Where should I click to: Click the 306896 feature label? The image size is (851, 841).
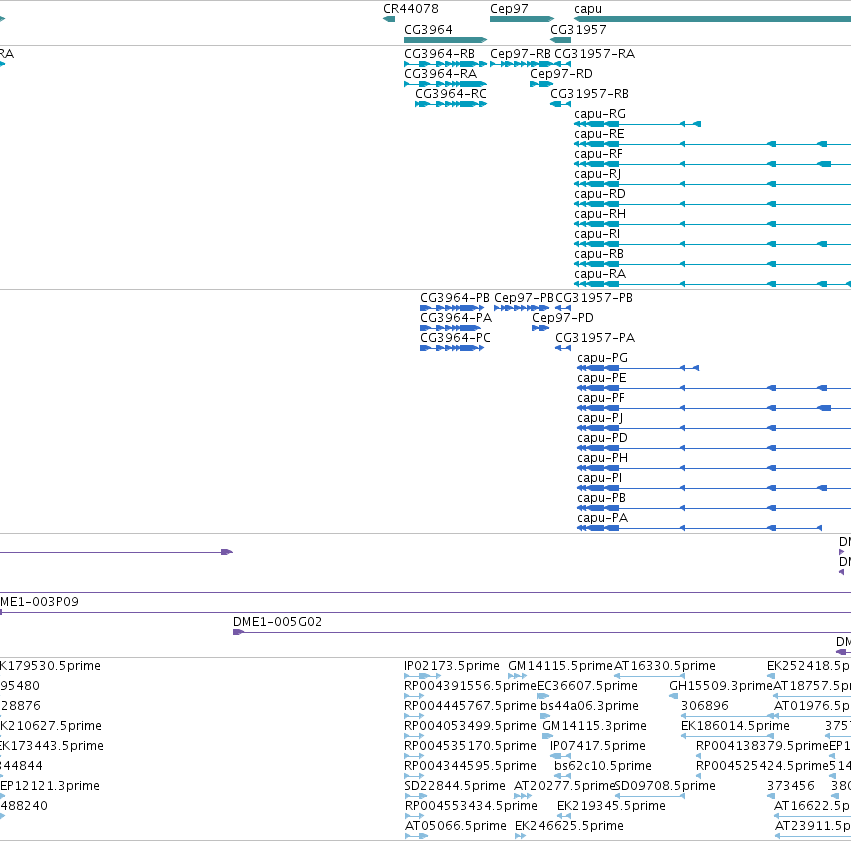[704, 706]
